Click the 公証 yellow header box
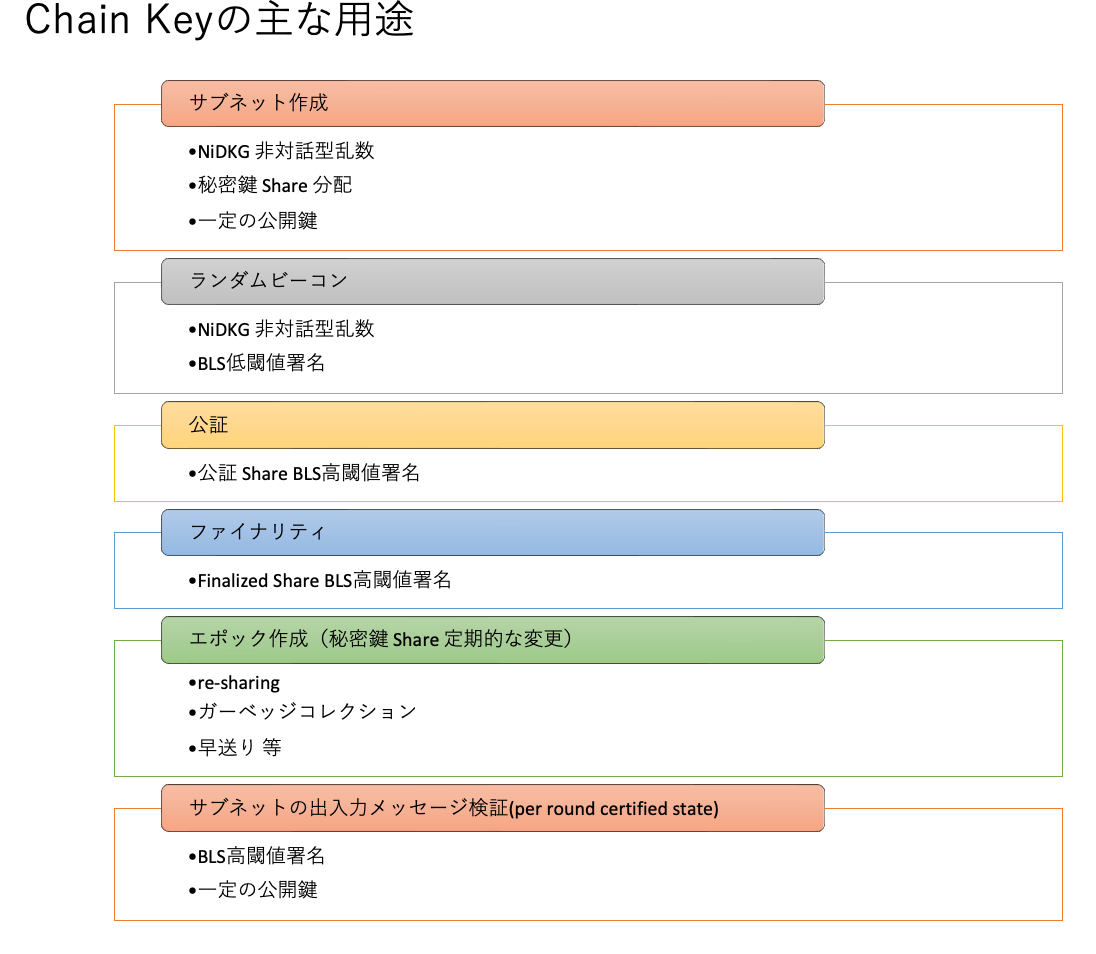The height and width of the screenshot is (954, 1096). point(493,425)
